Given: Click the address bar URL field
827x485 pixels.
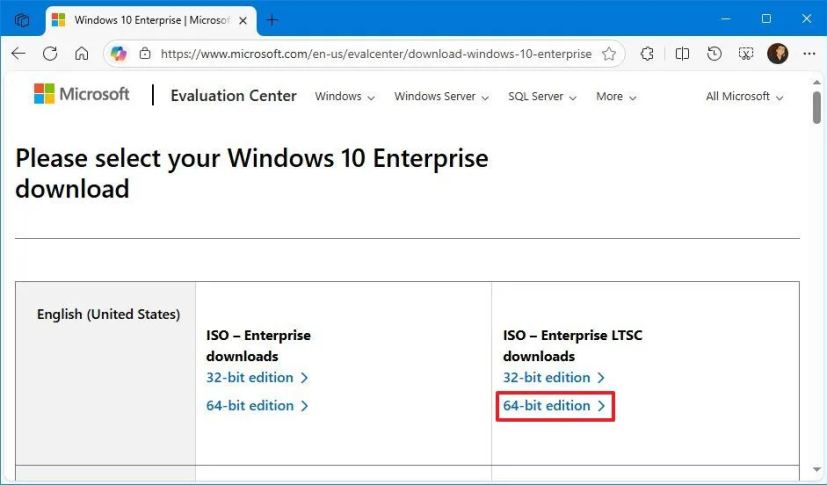Looking at the screenshot, I should tap(375, 54).
